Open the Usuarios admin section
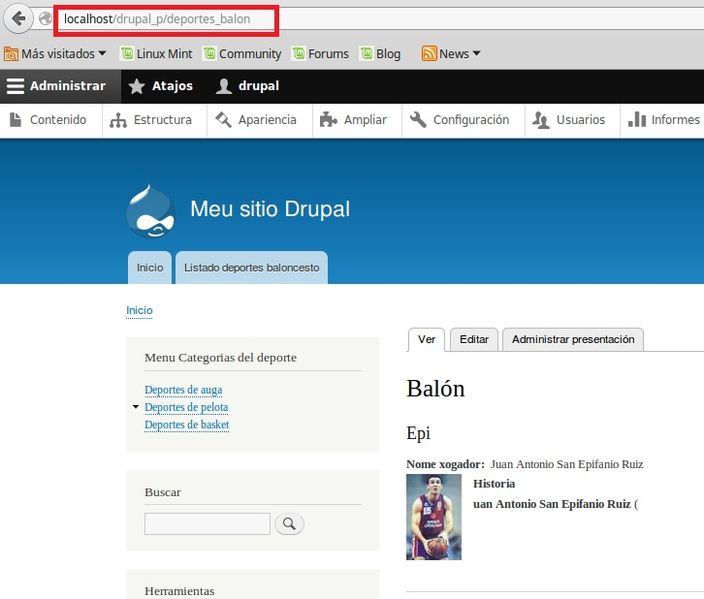The image size is (704, 599). coord(569,120)
